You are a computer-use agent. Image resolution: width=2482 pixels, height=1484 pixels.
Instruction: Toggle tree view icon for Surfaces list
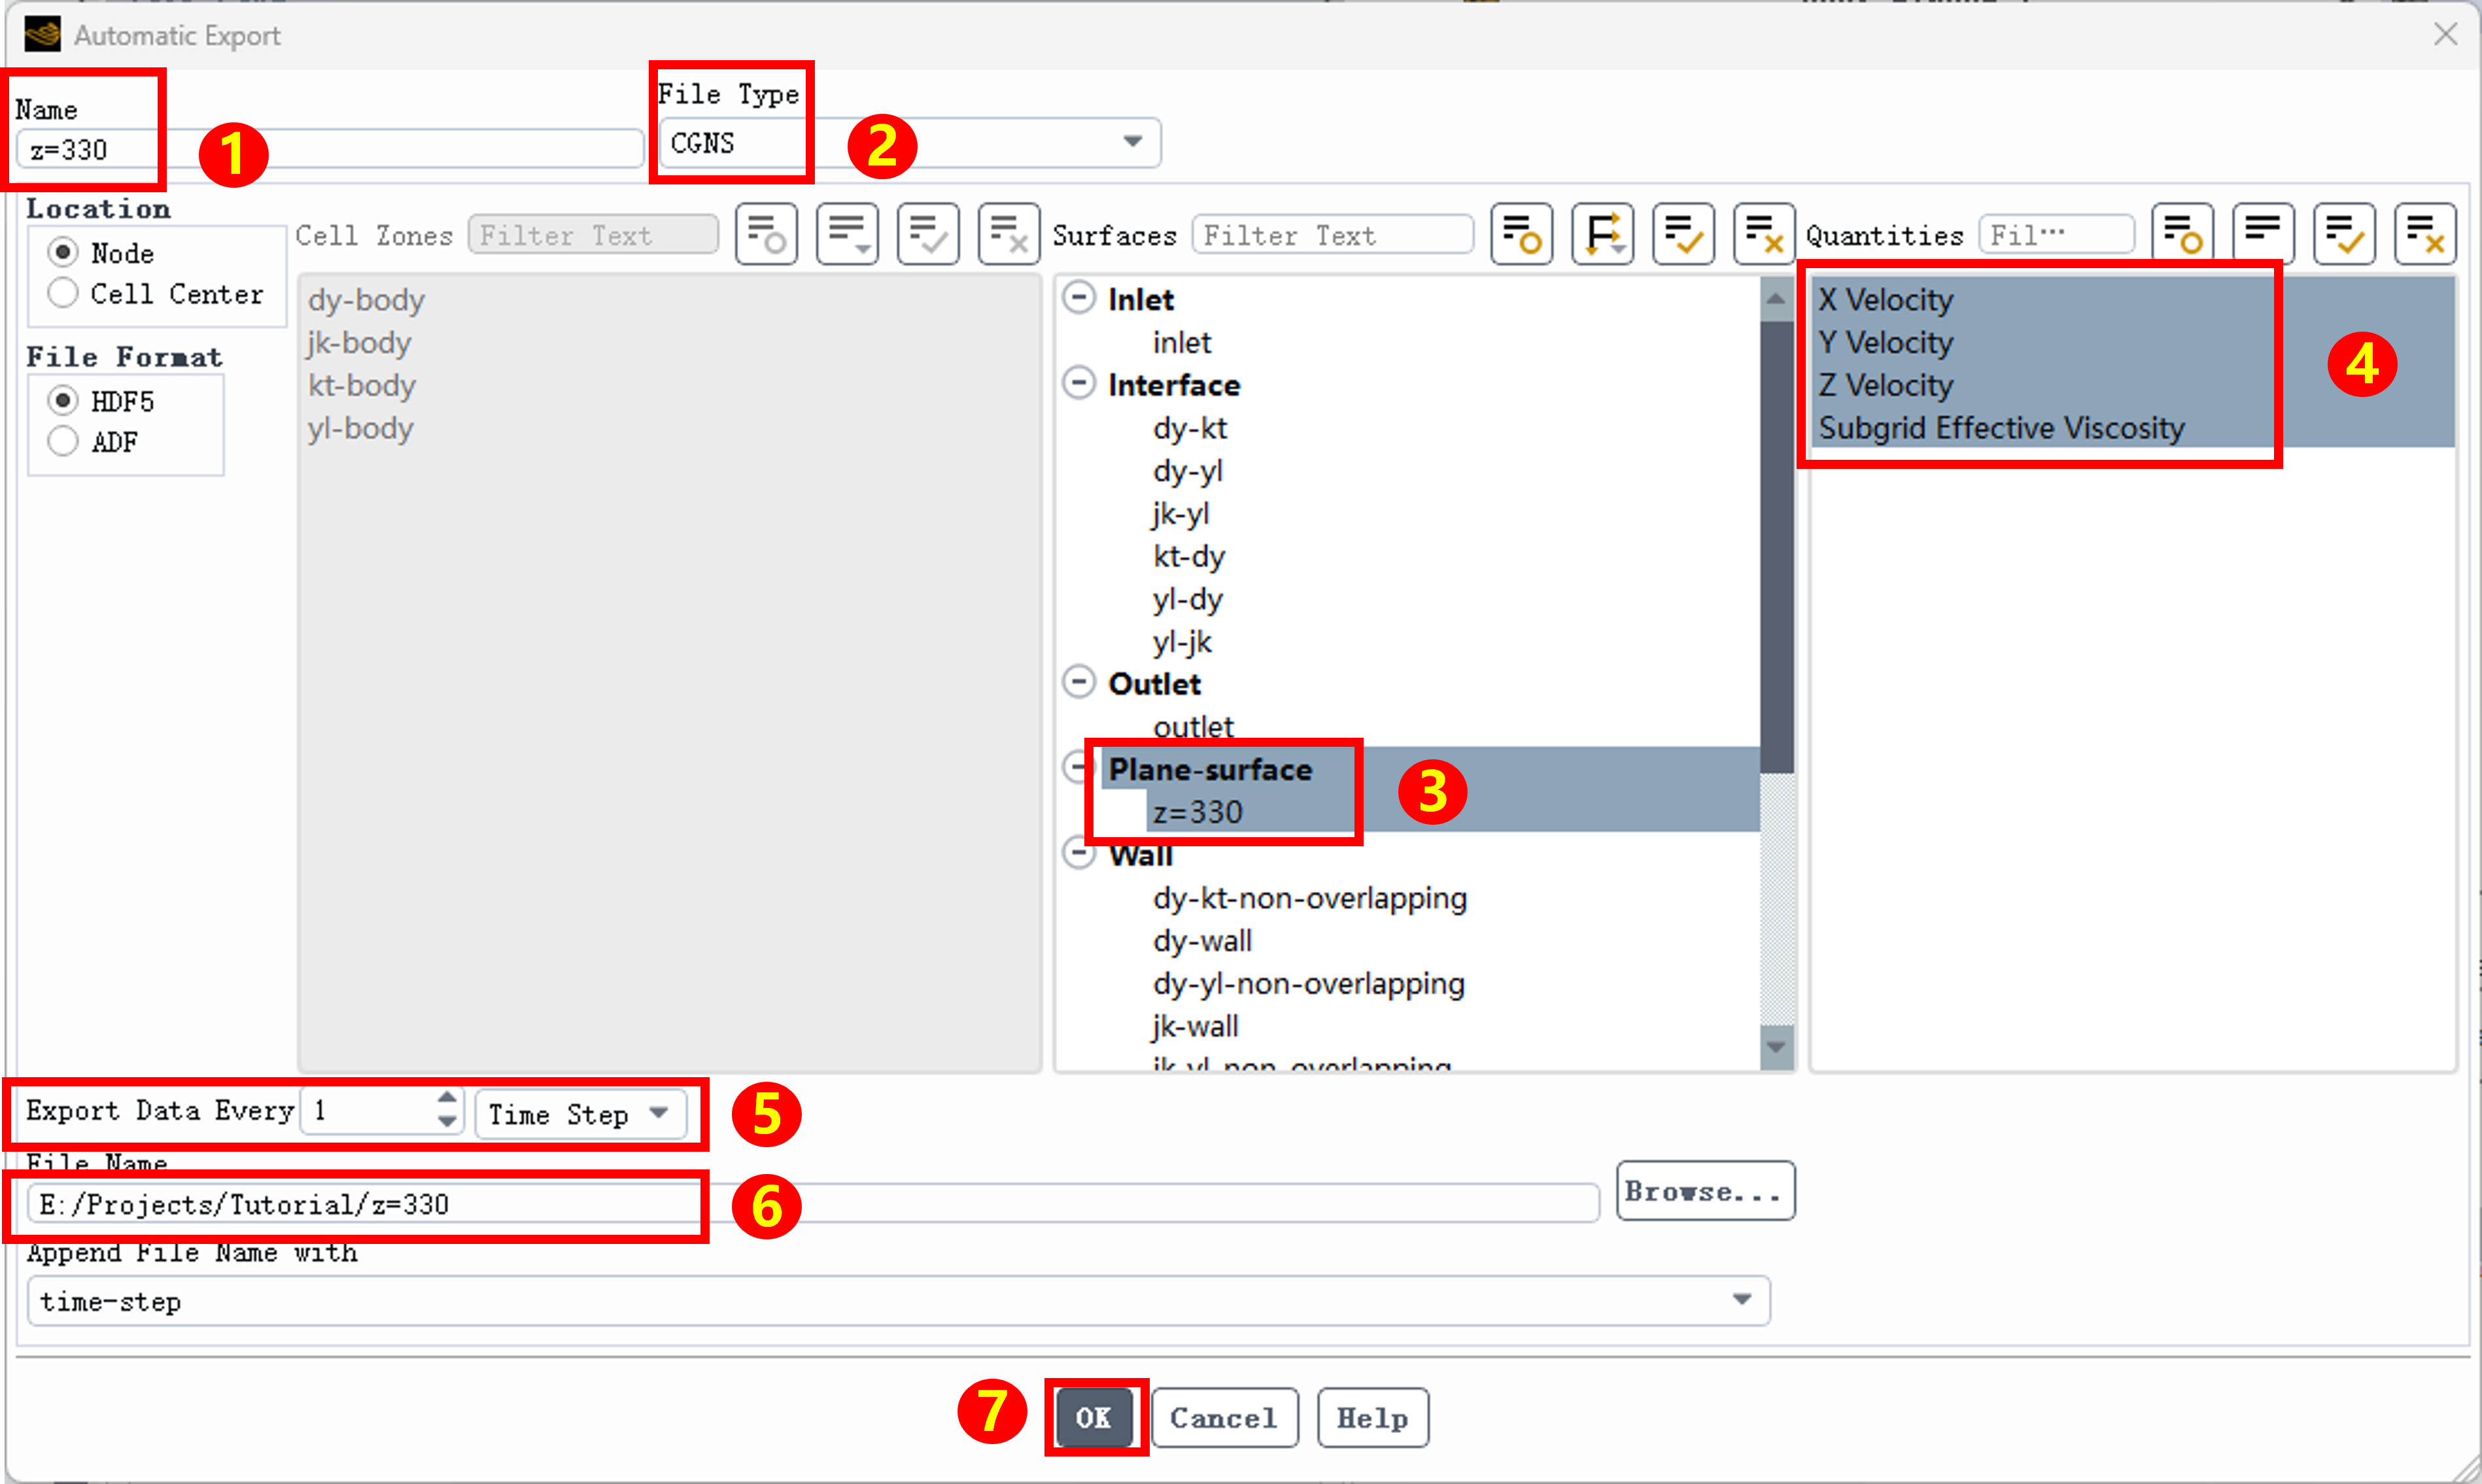click(1602, 234)
